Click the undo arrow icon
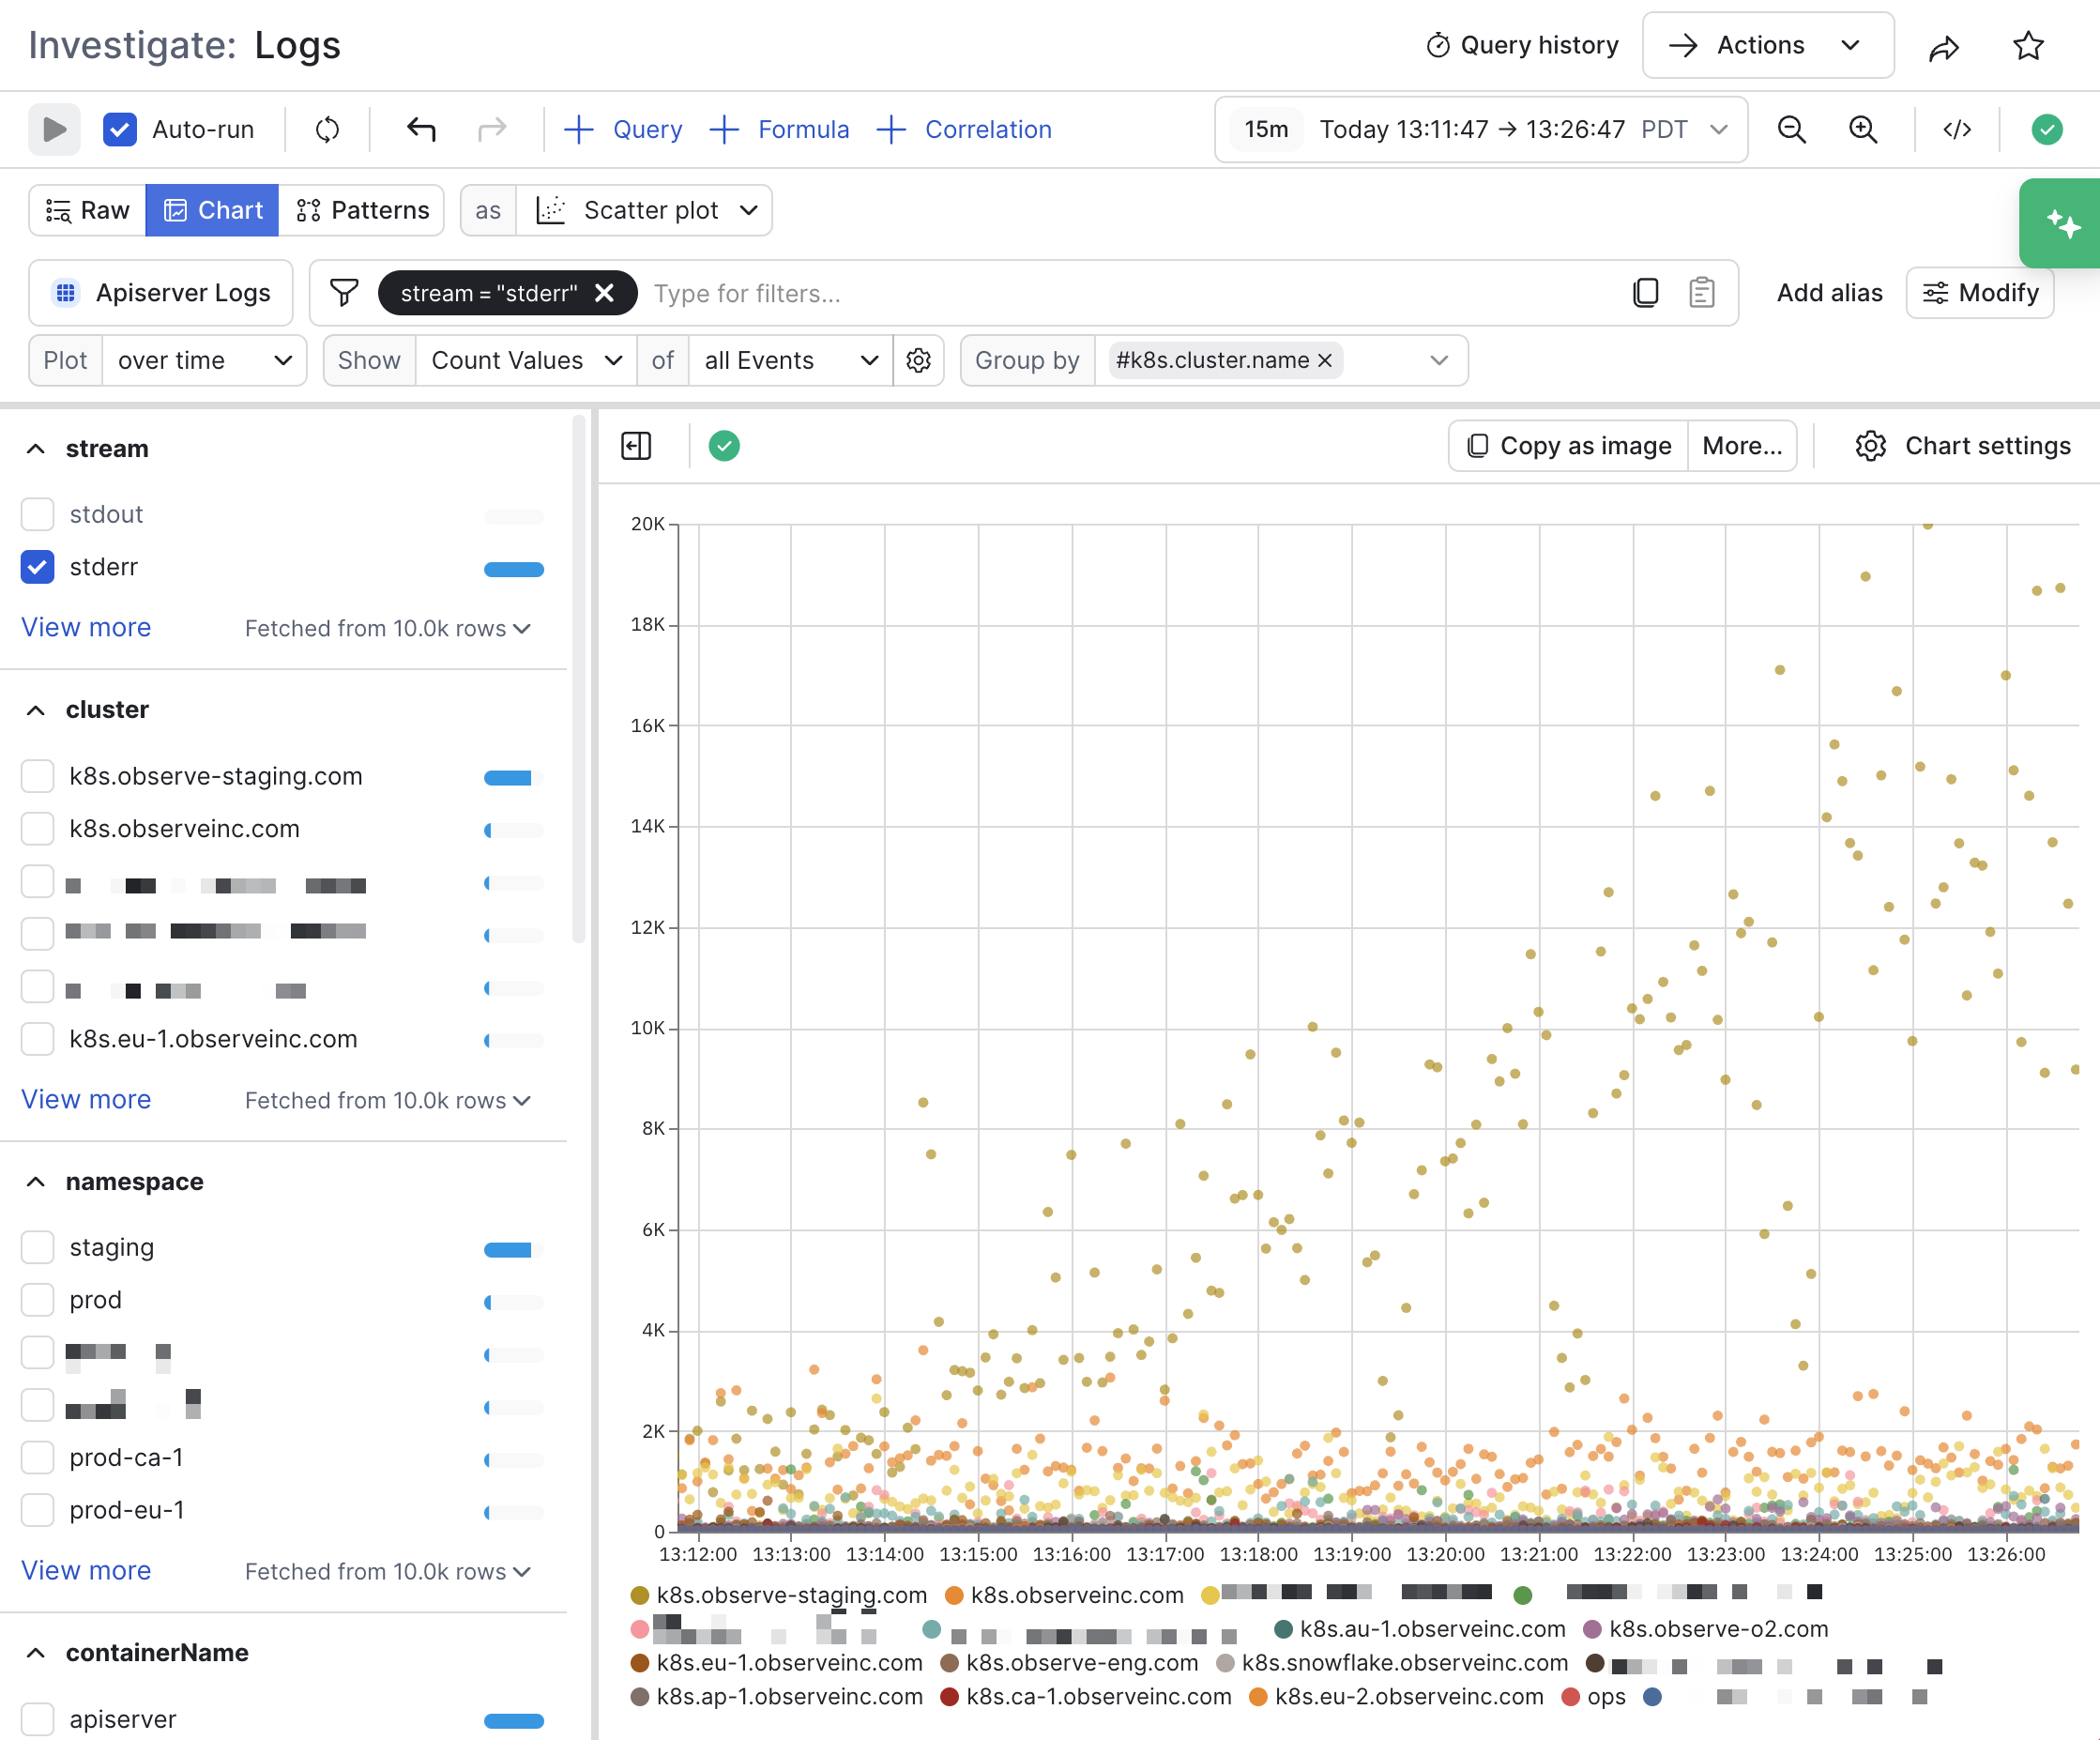The image size is (2100, 1740). coord(421,129)
